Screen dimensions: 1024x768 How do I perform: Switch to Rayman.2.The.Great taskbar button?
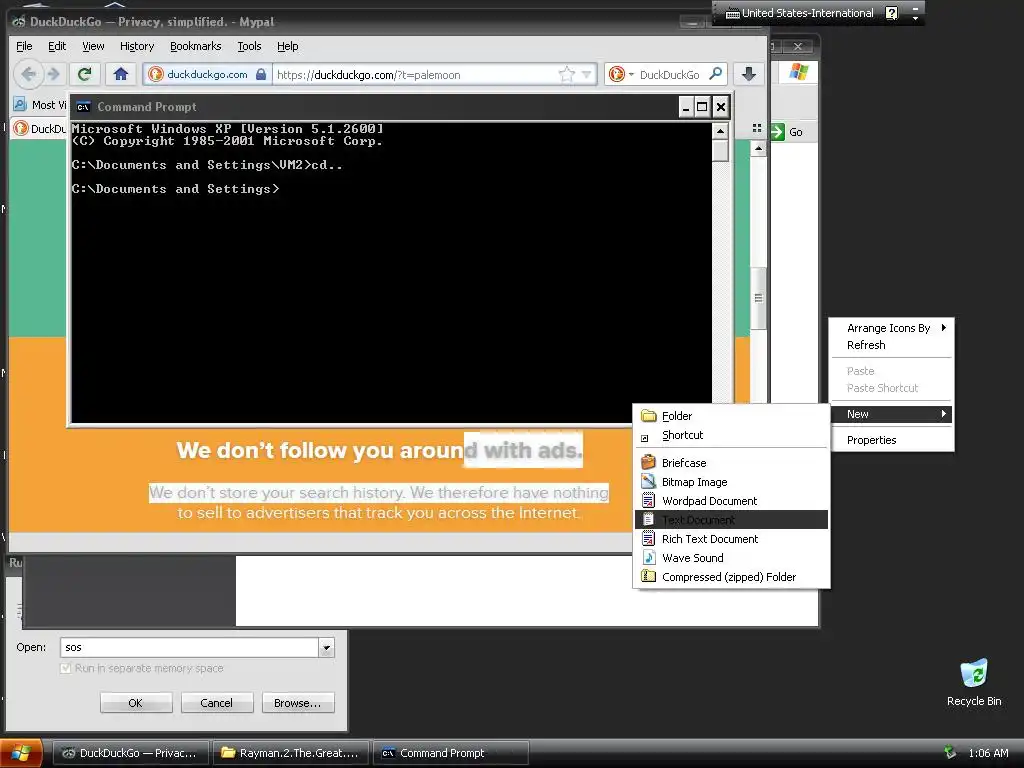(291, 753)
